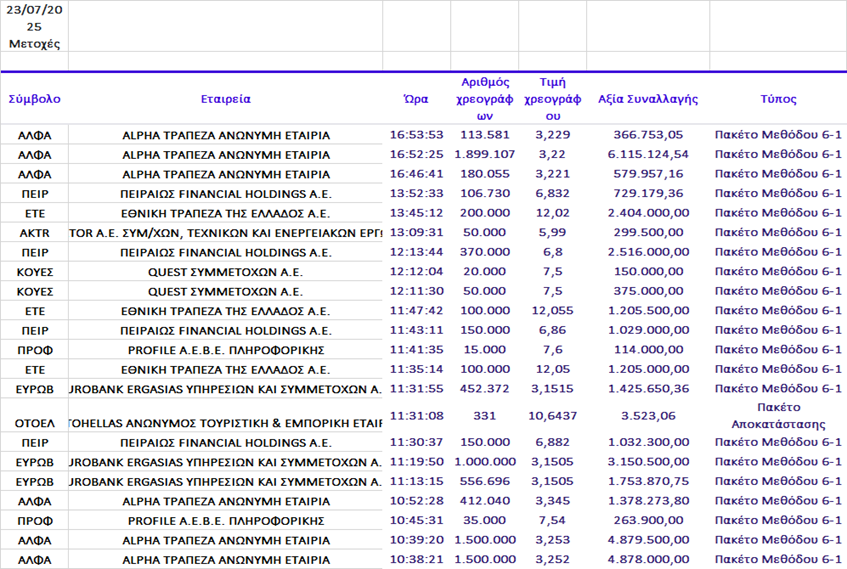Image resolution: width=847 pixels, height=569 pixels.
Task: Select the value cell 2.516.000,00
Action: pos(648,251)
